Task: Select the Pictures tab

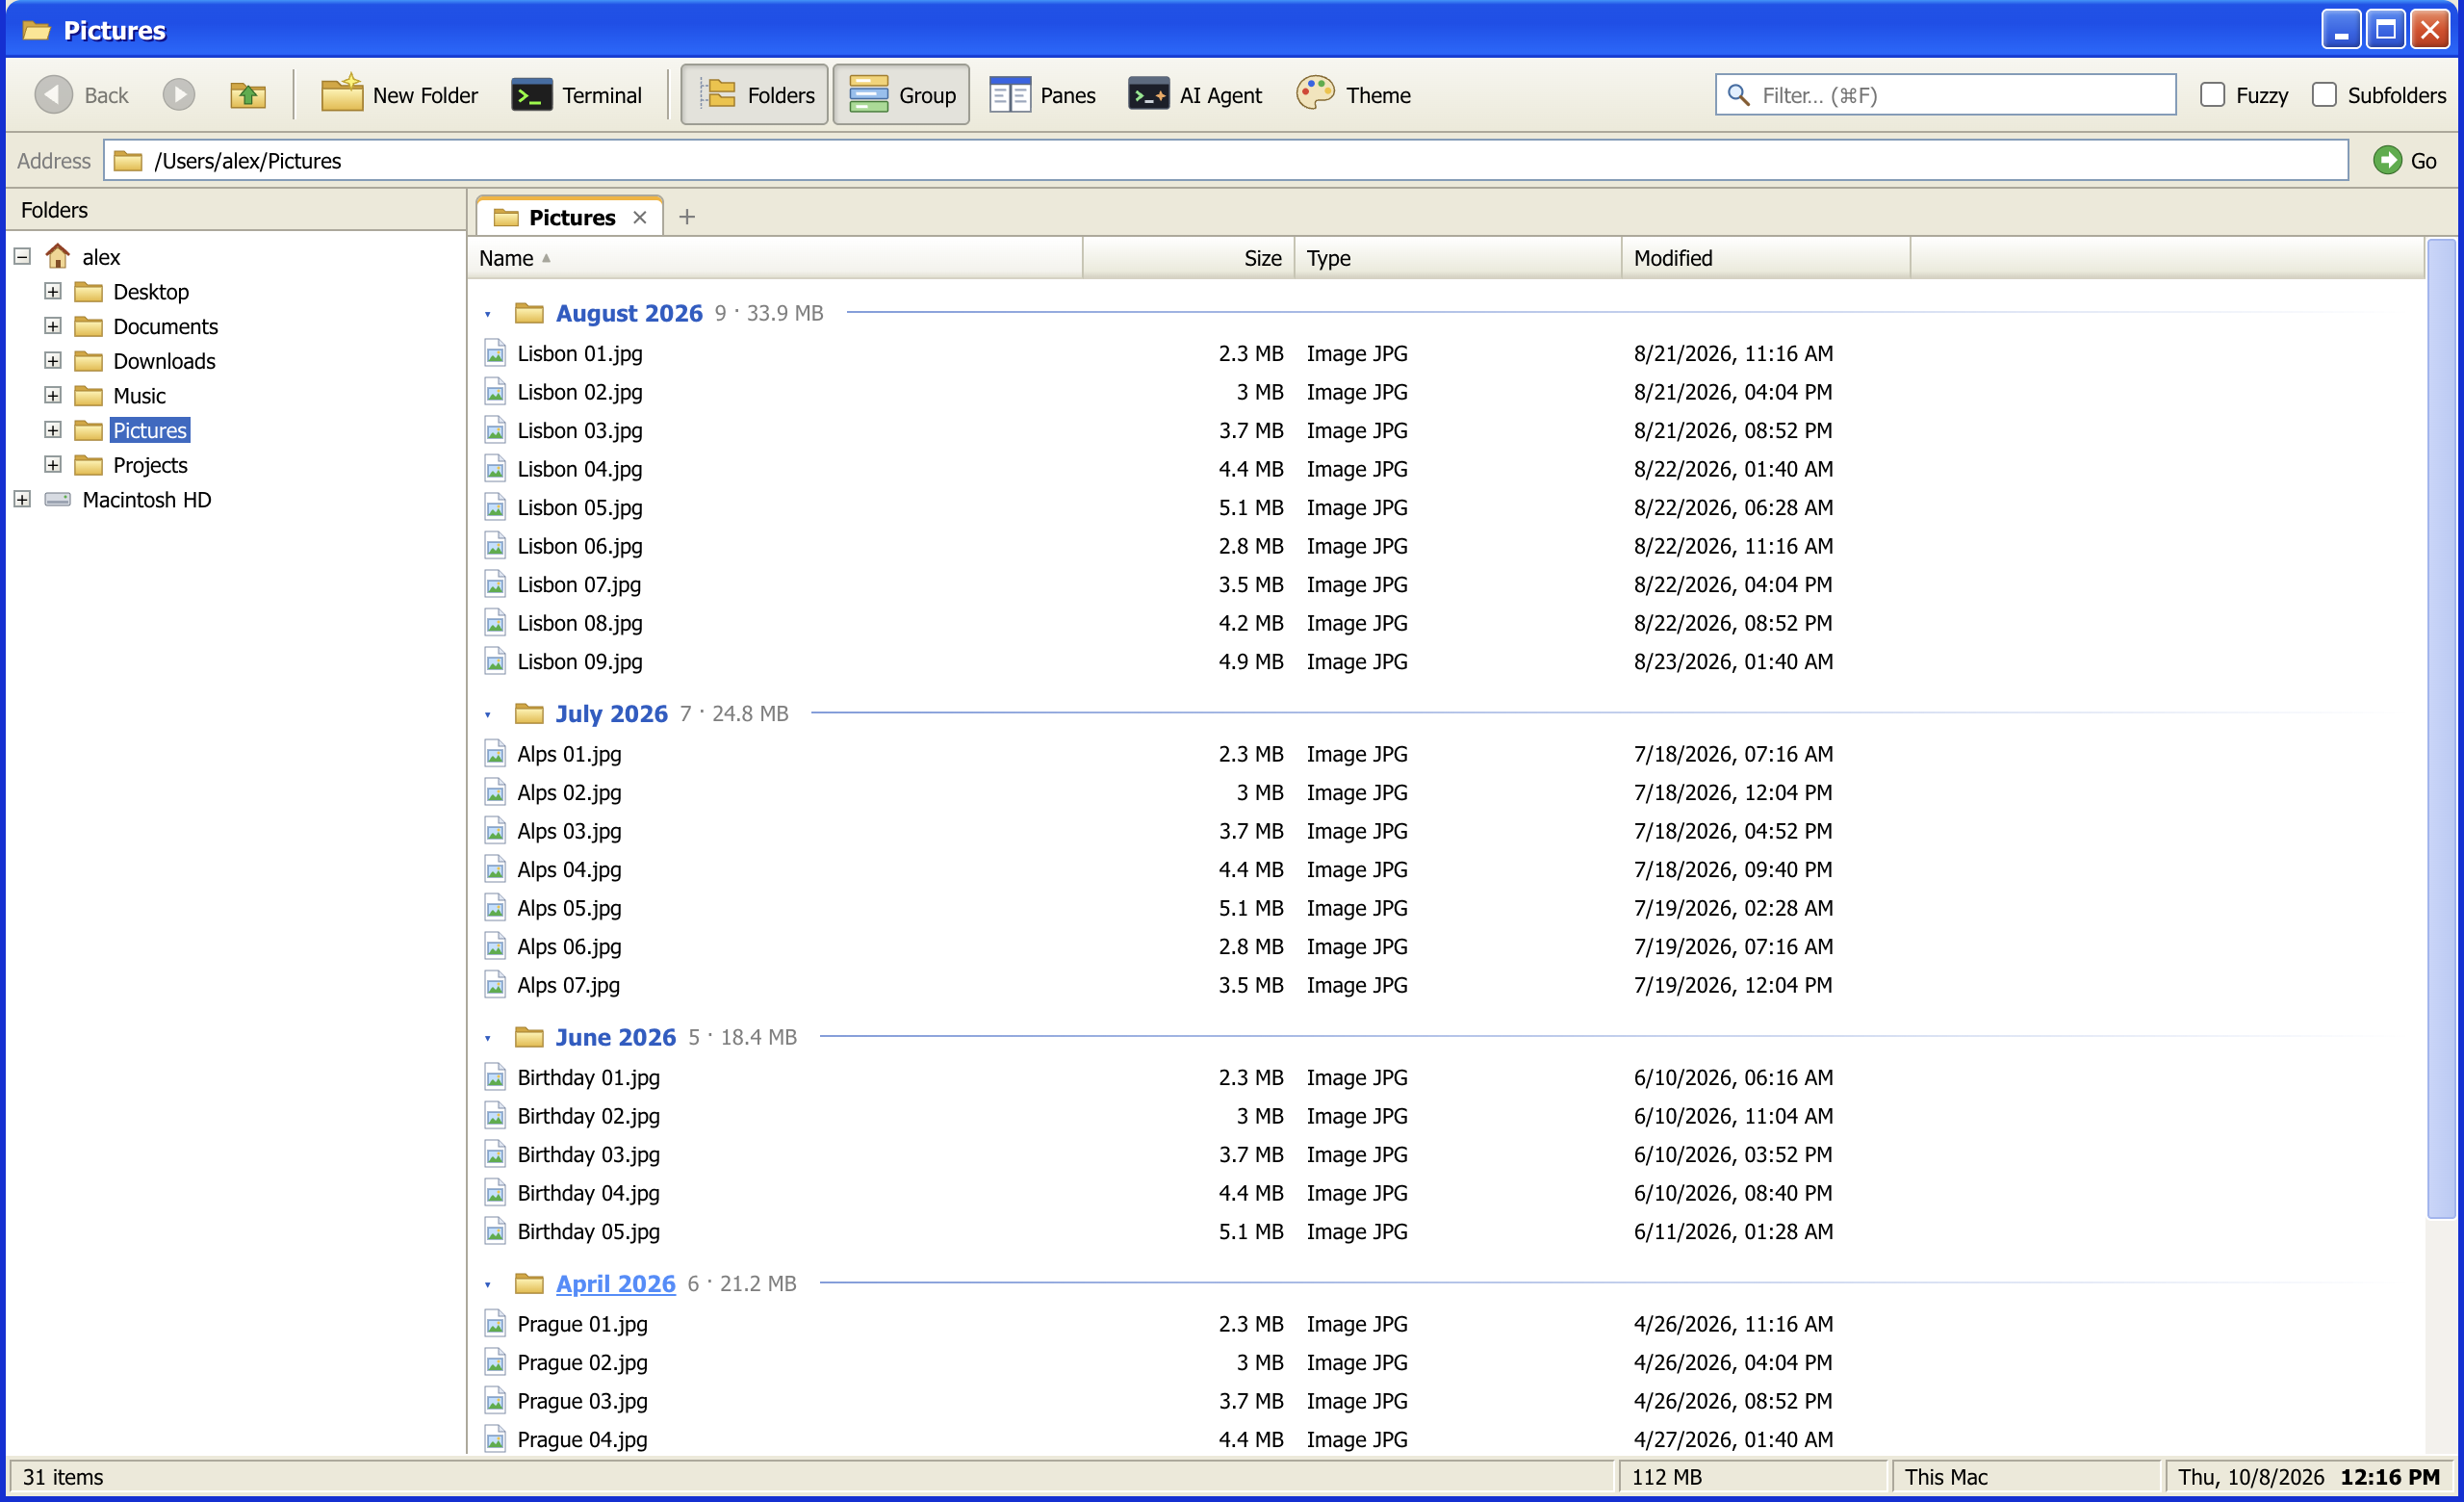Action: tap(569, 217)
